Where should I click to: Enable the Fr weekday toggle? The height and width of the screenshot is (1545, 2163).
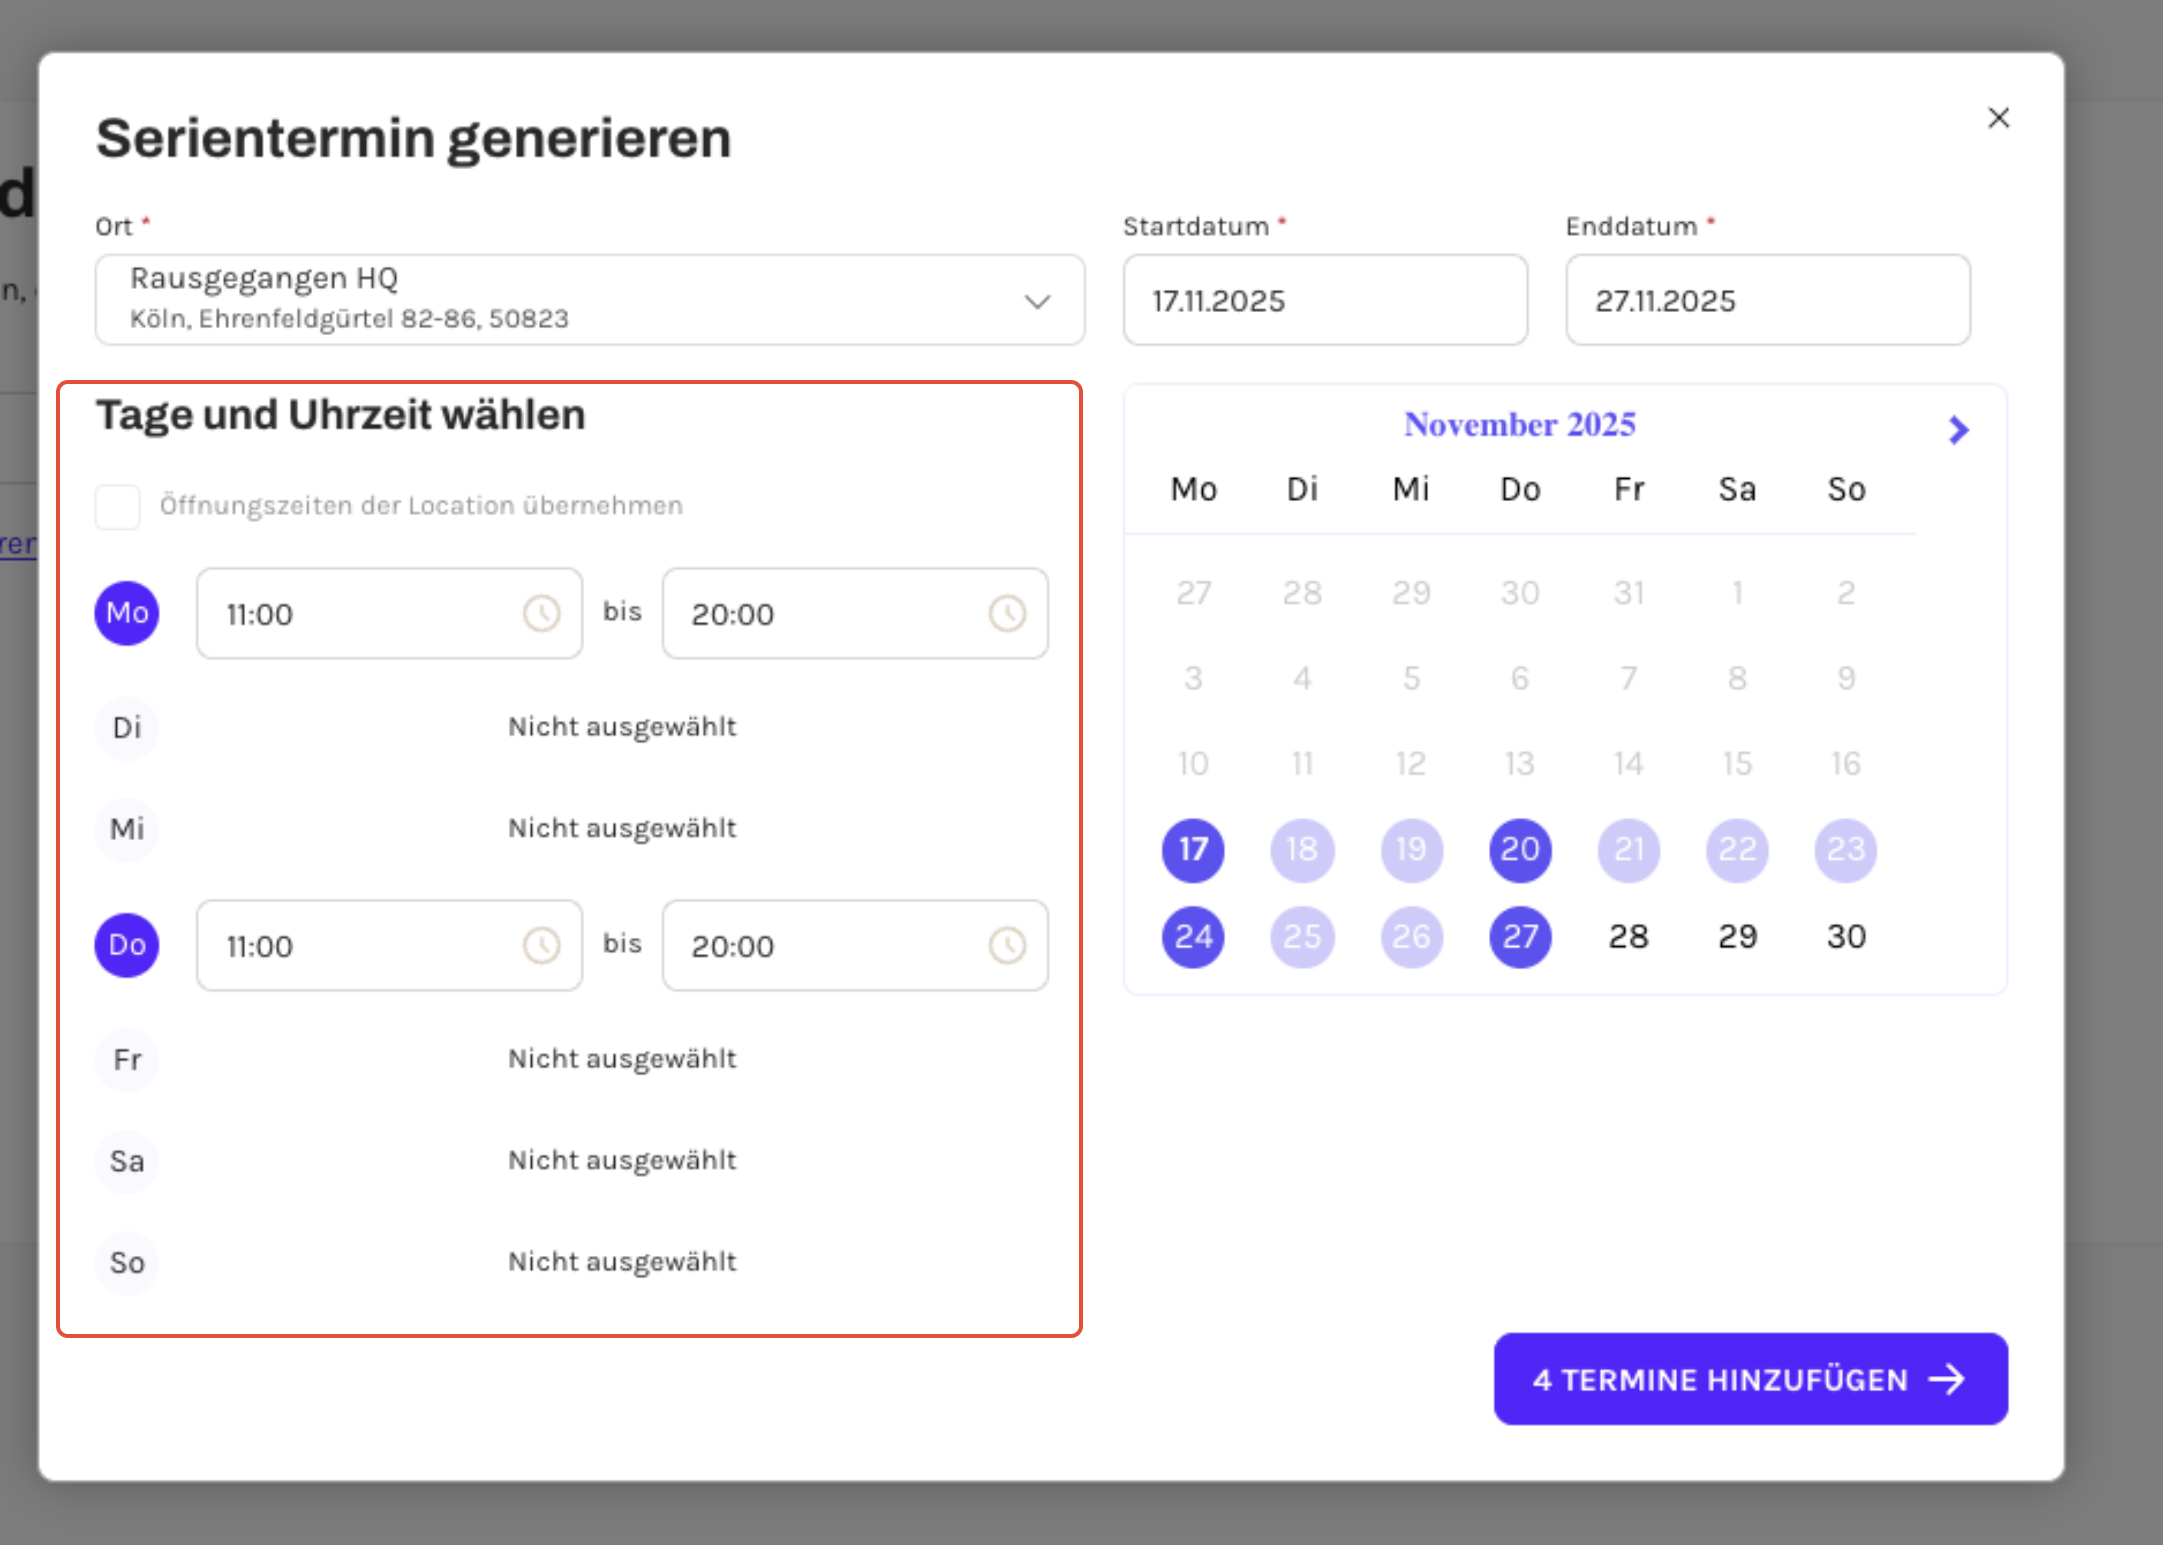tap(127, 1059)
